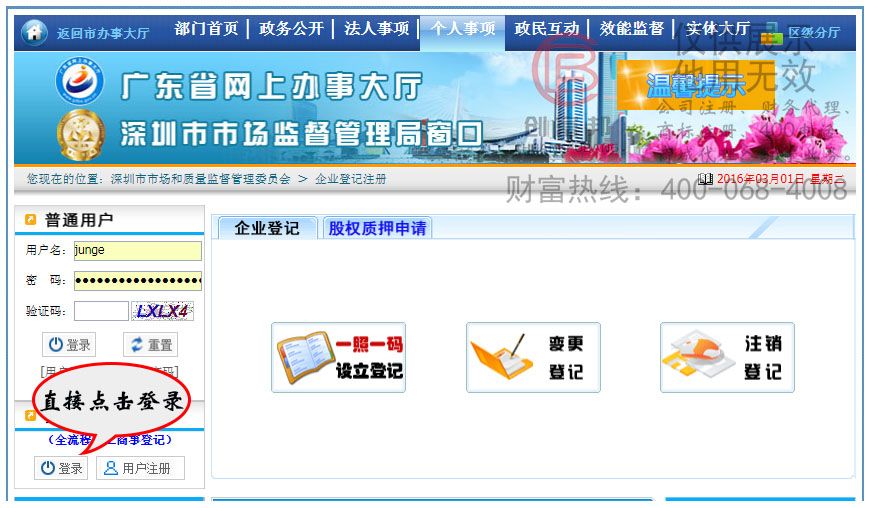Click the 重置 reset button

[x=151, y=345]
